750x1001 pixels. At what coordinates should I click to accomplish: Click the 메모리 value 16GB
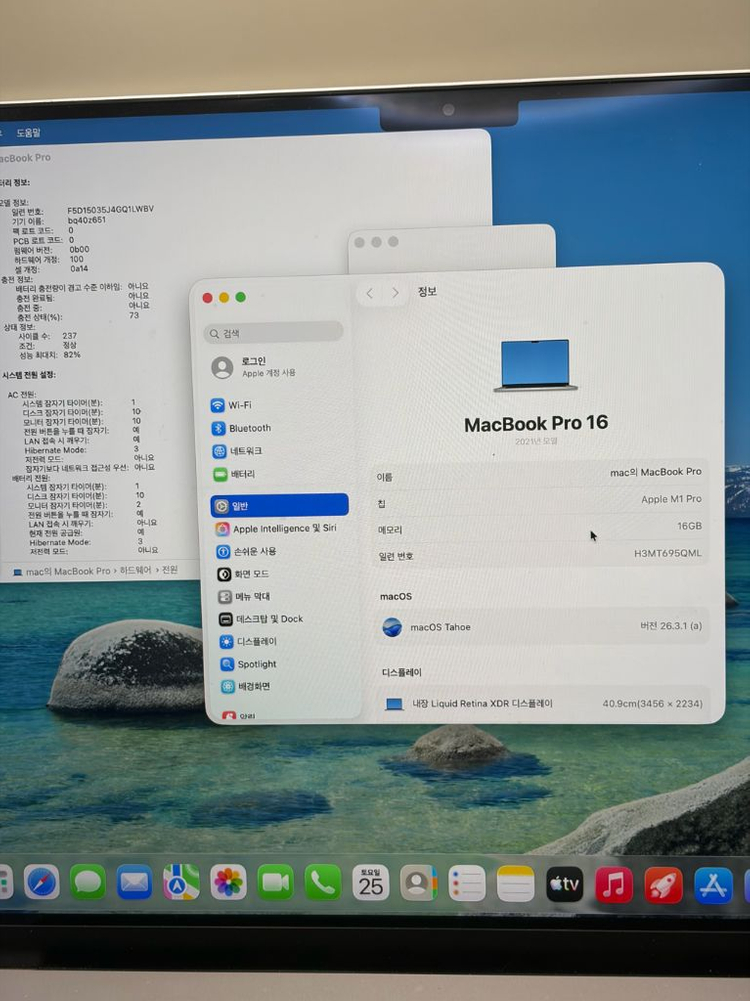click(x=689, y=526)
